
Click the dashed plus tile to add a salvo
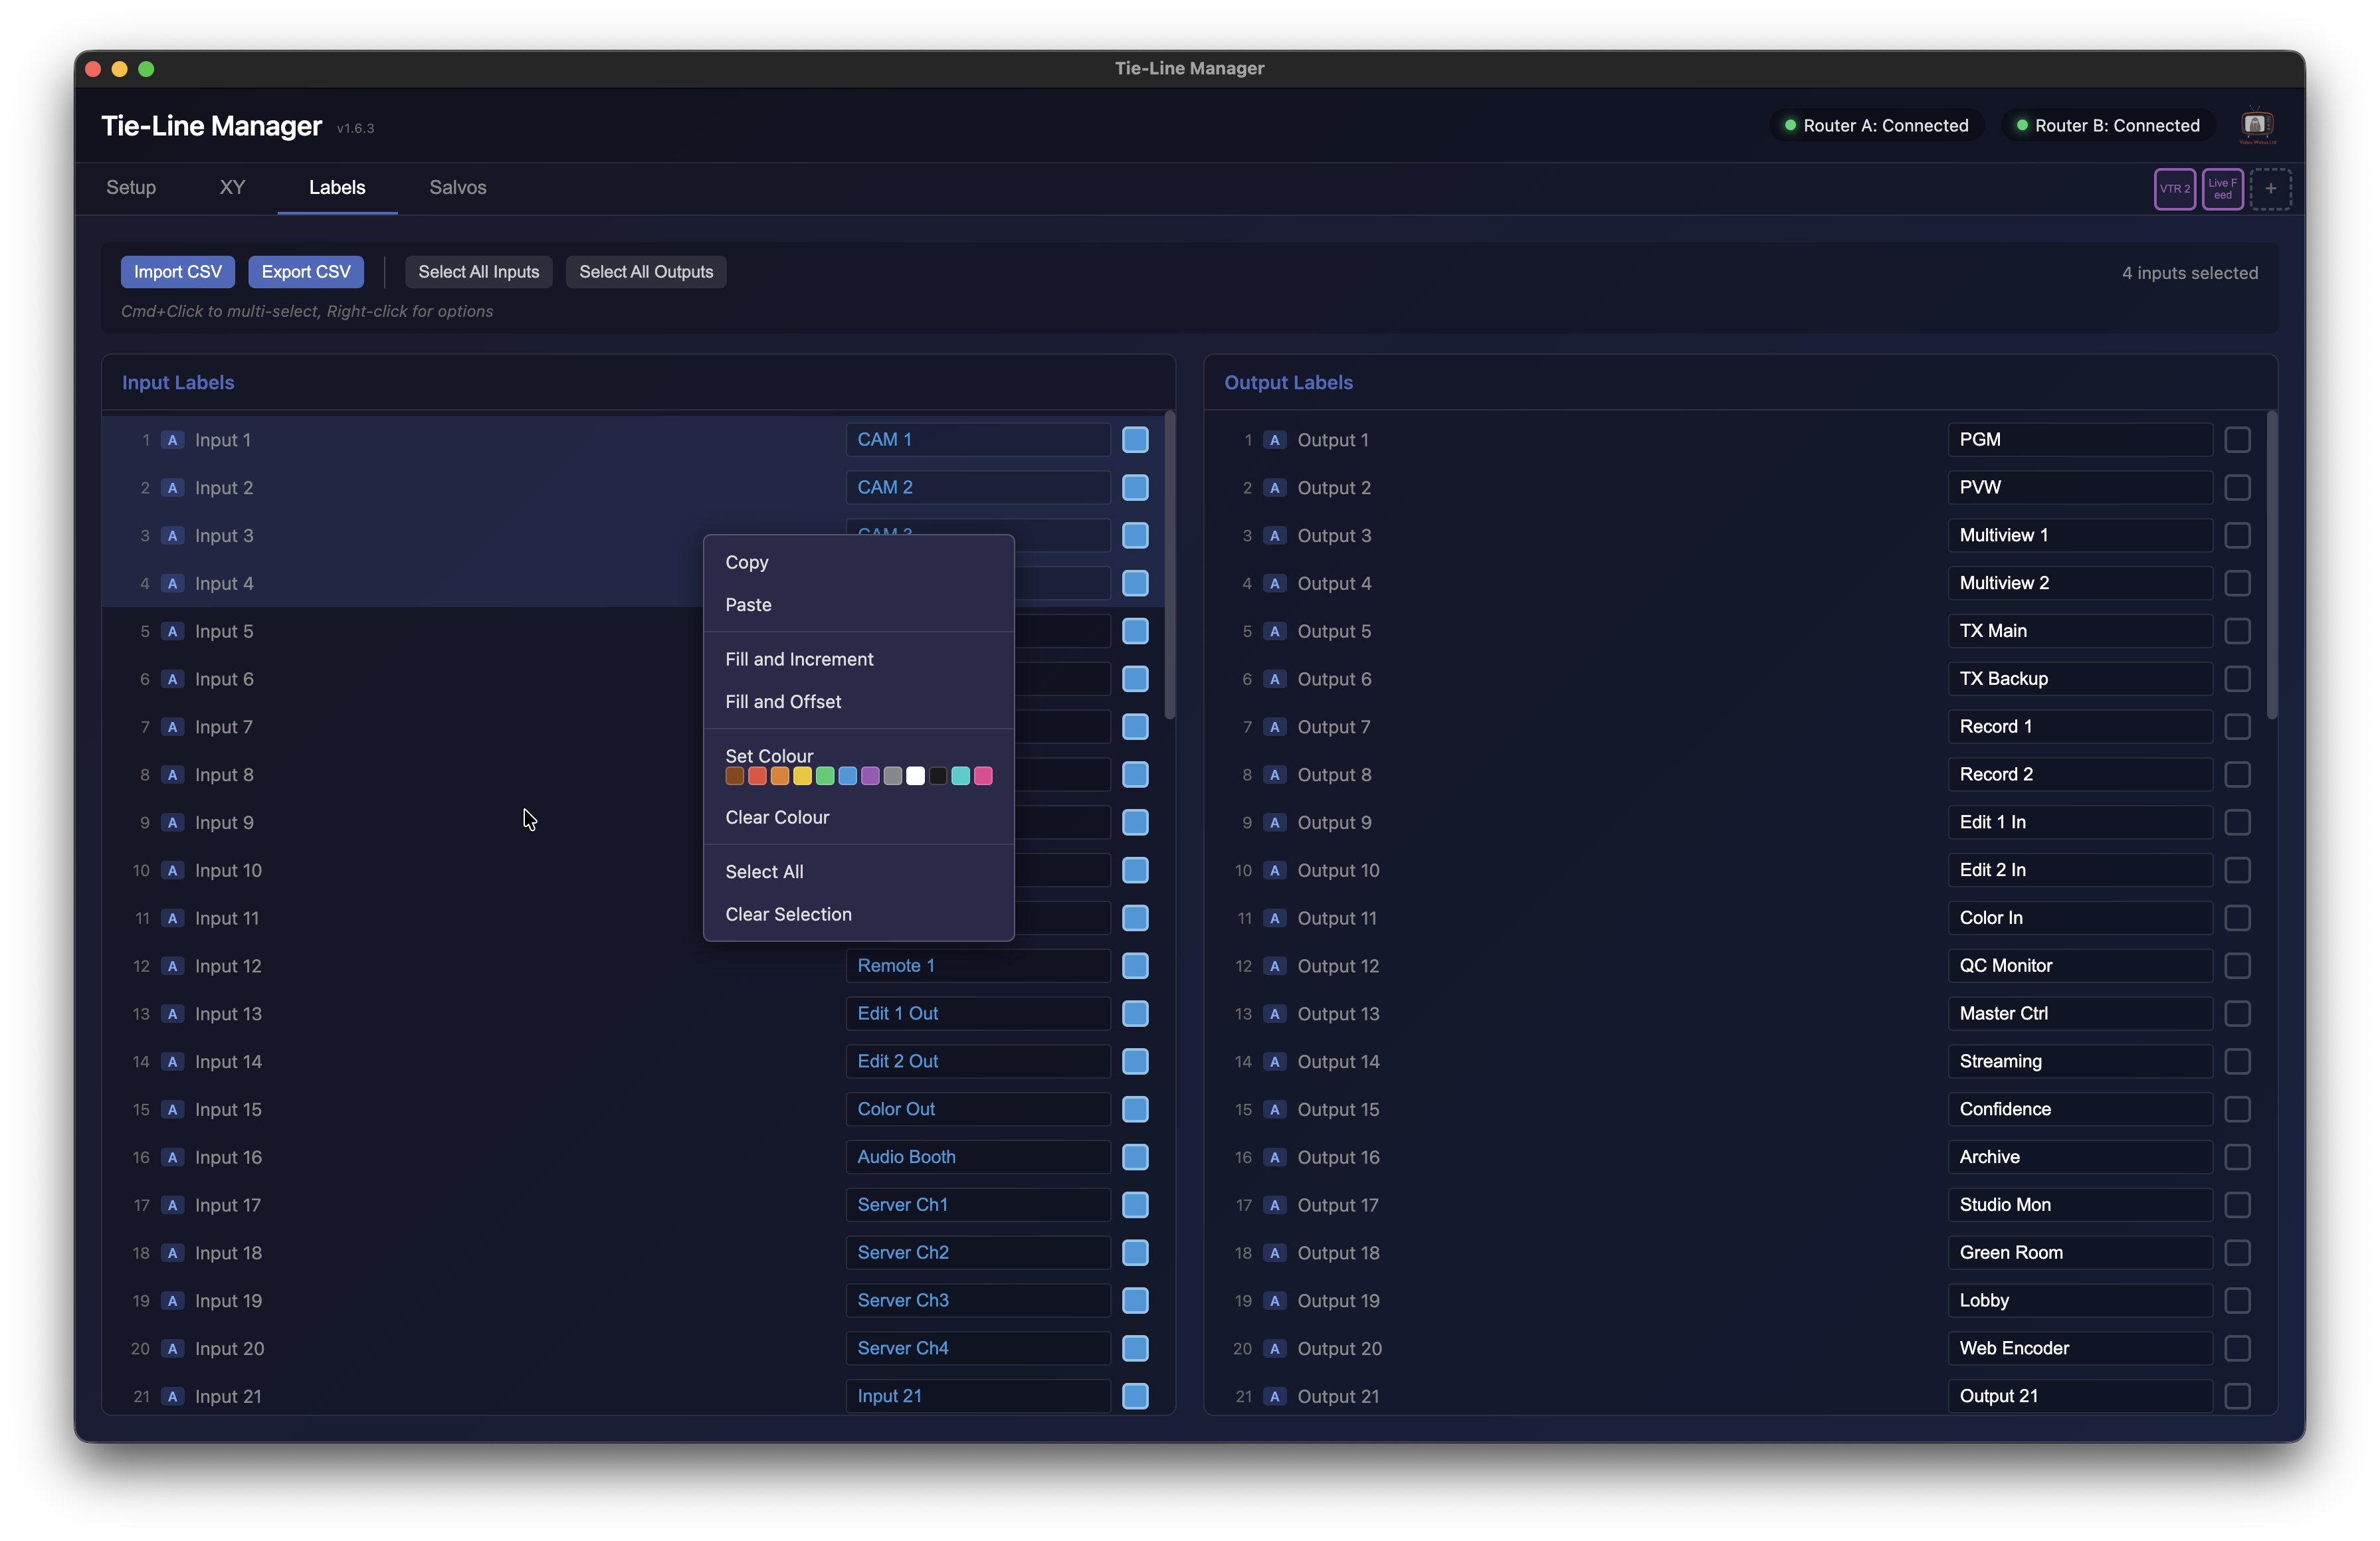2271,188
